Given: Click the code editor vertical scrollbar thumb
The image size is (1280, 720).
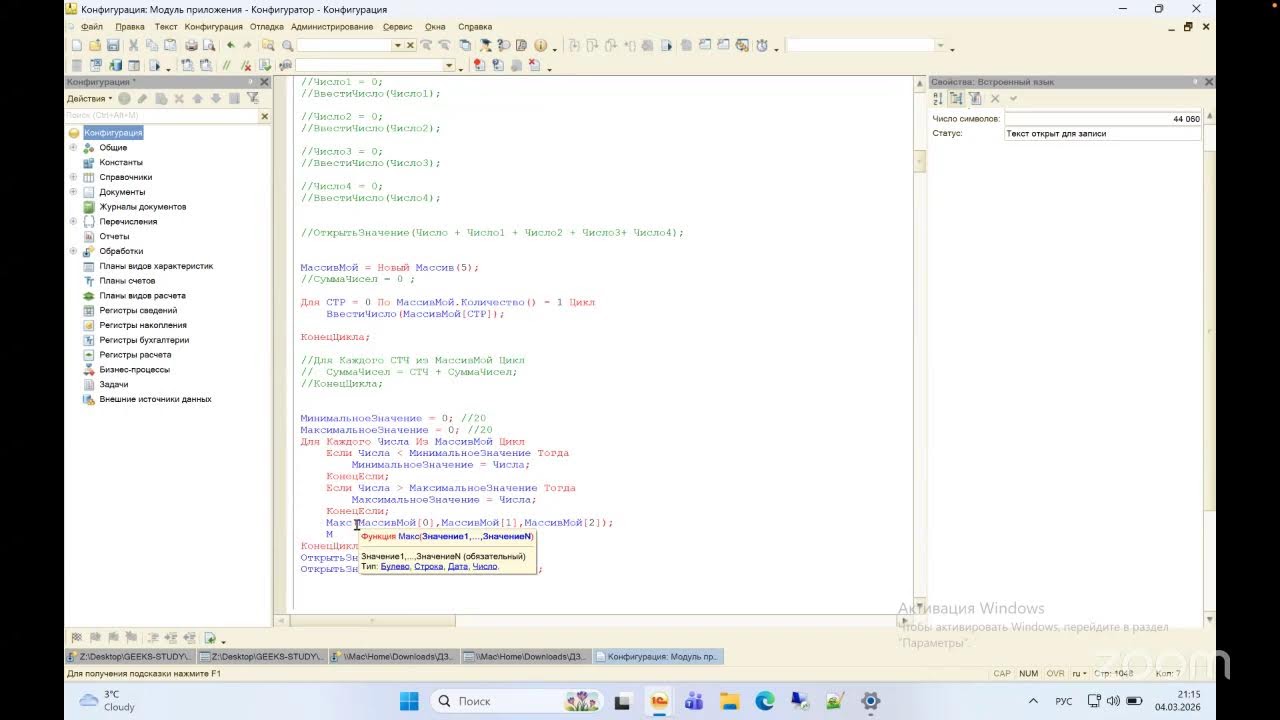Looking at the screenshot, I should click(x=920, y=161).
